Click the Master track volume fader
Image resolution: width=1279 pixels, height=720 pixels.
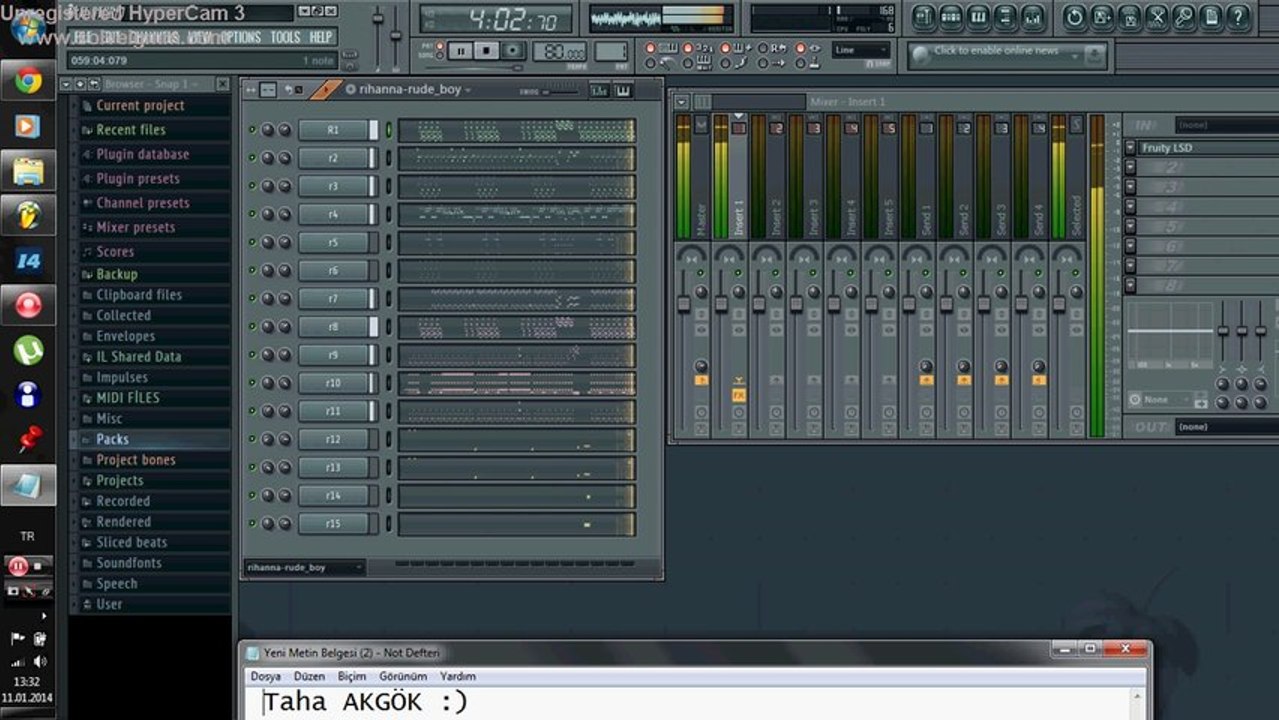tap(684, 304)
